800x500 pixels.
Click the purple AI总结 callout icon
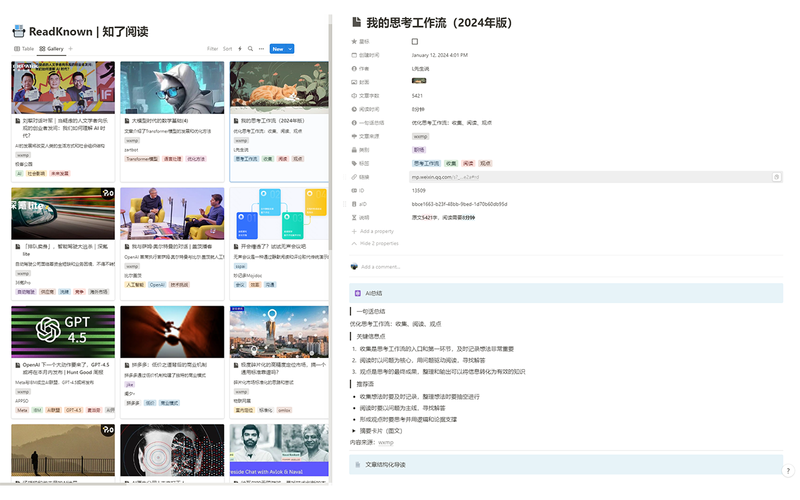pyautogui.click(x=358, y=293)
